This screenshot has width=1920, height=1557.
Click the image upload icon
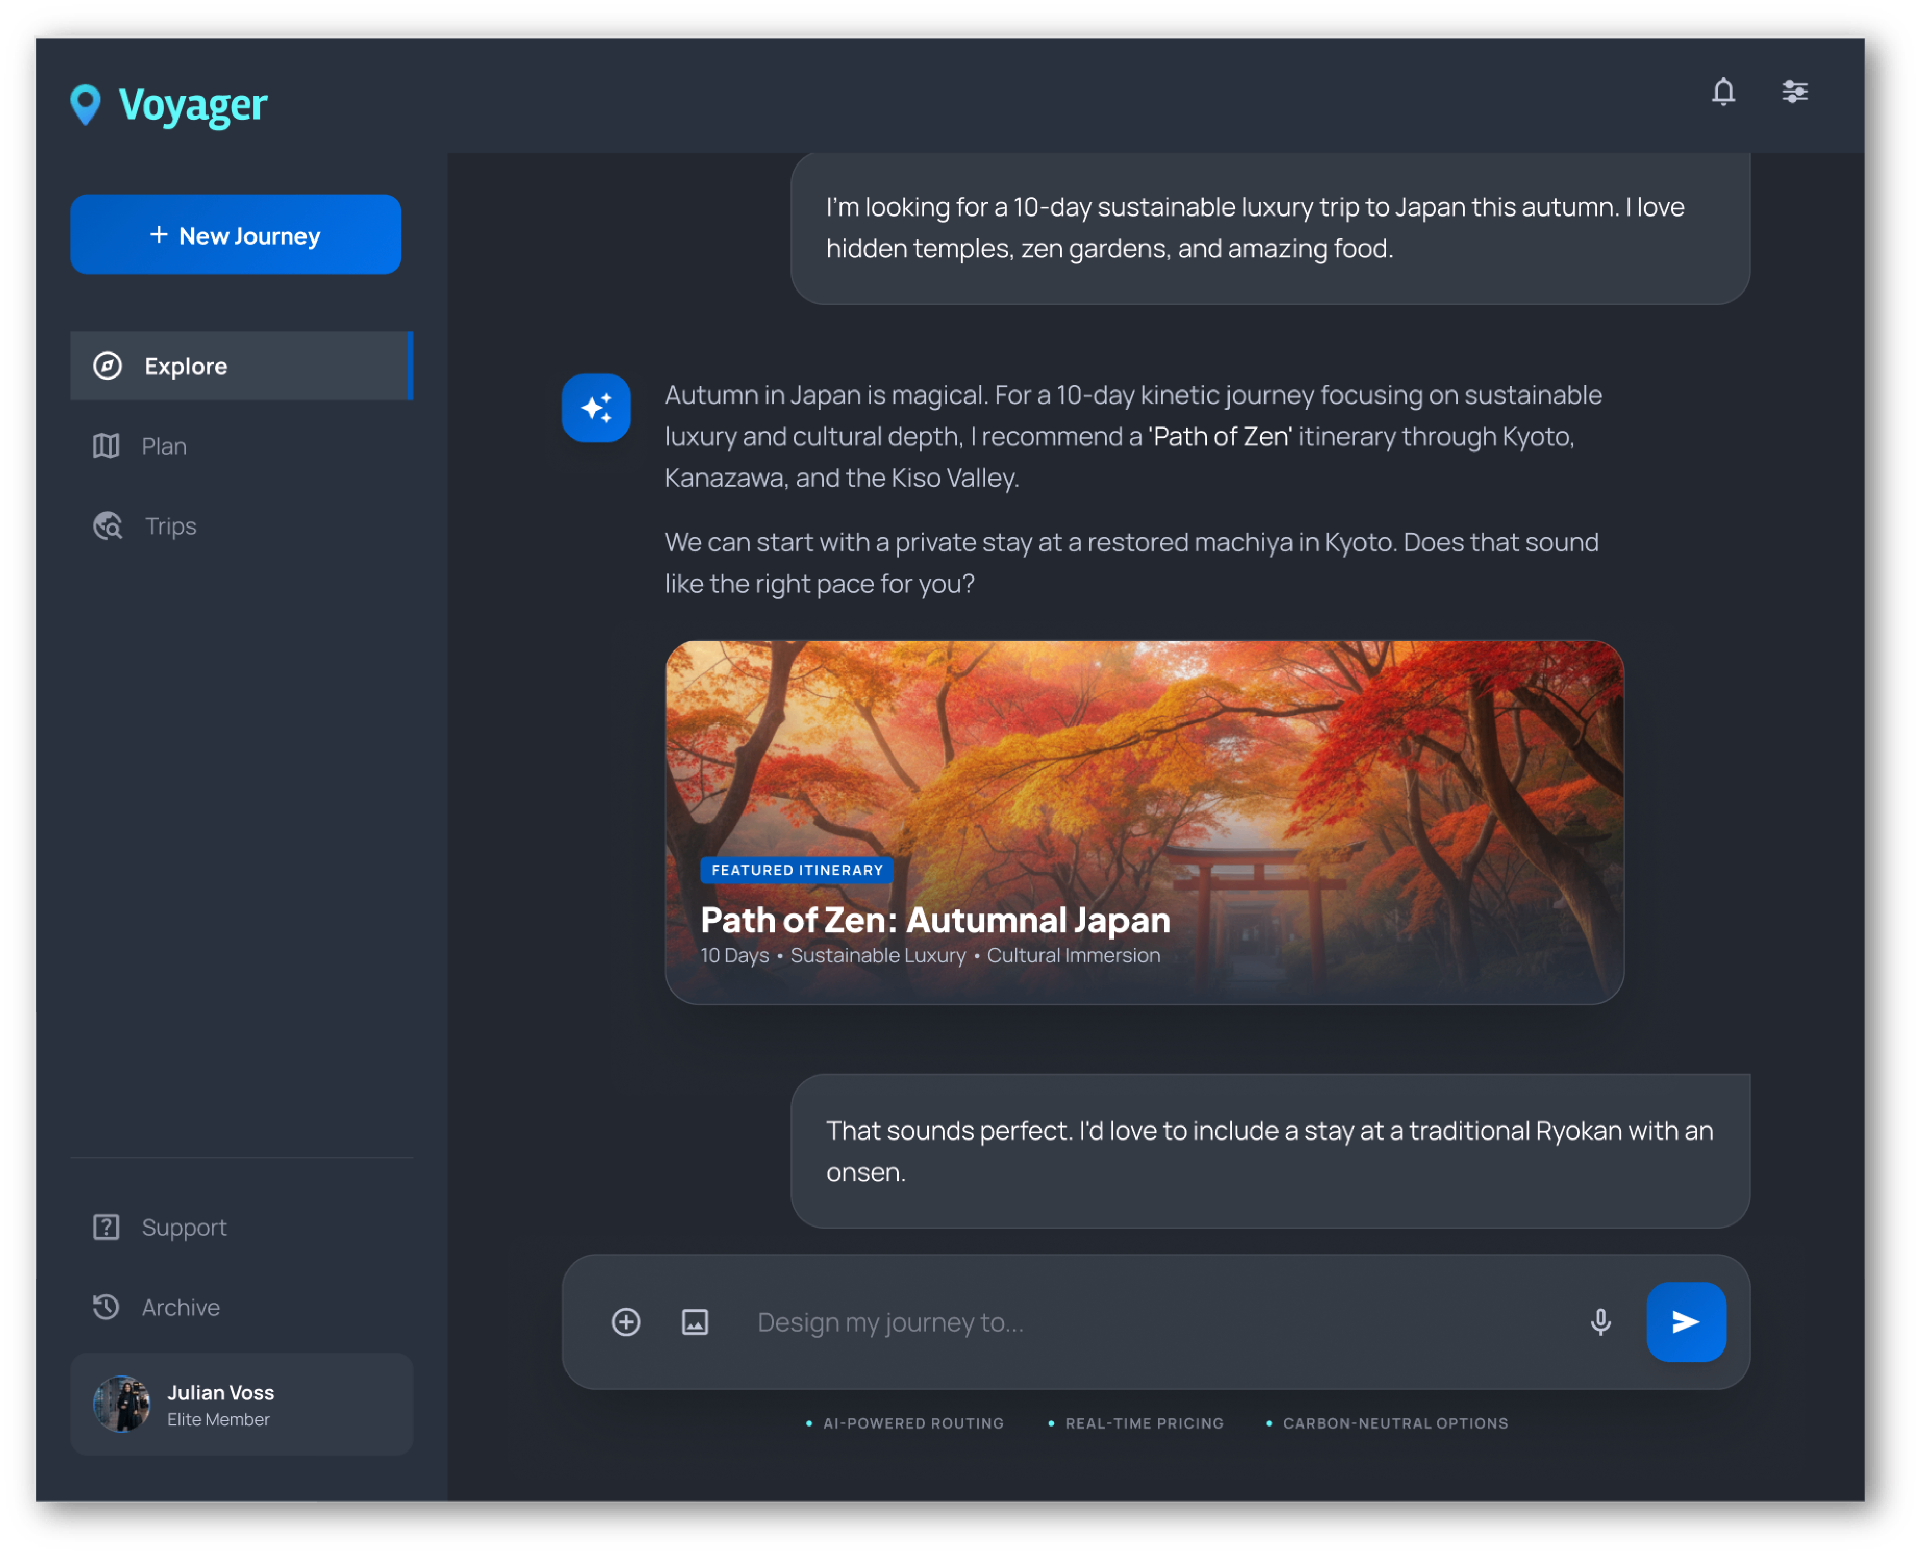pos(695,1322)
